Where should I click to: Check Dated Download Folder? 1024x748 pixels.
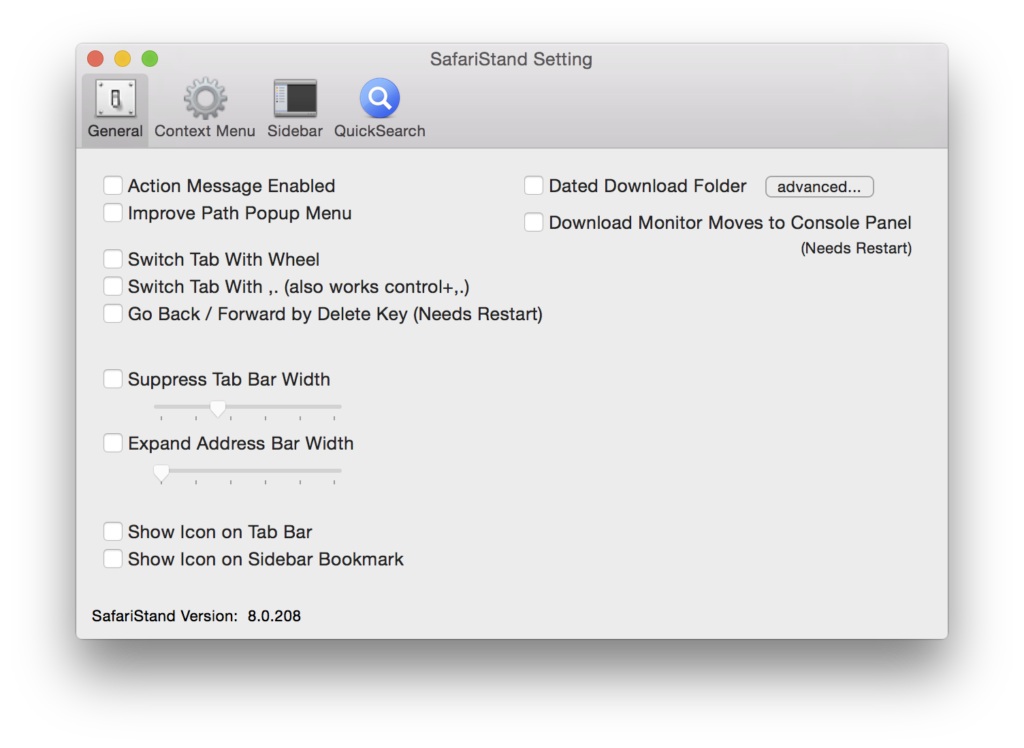point(533,185)
